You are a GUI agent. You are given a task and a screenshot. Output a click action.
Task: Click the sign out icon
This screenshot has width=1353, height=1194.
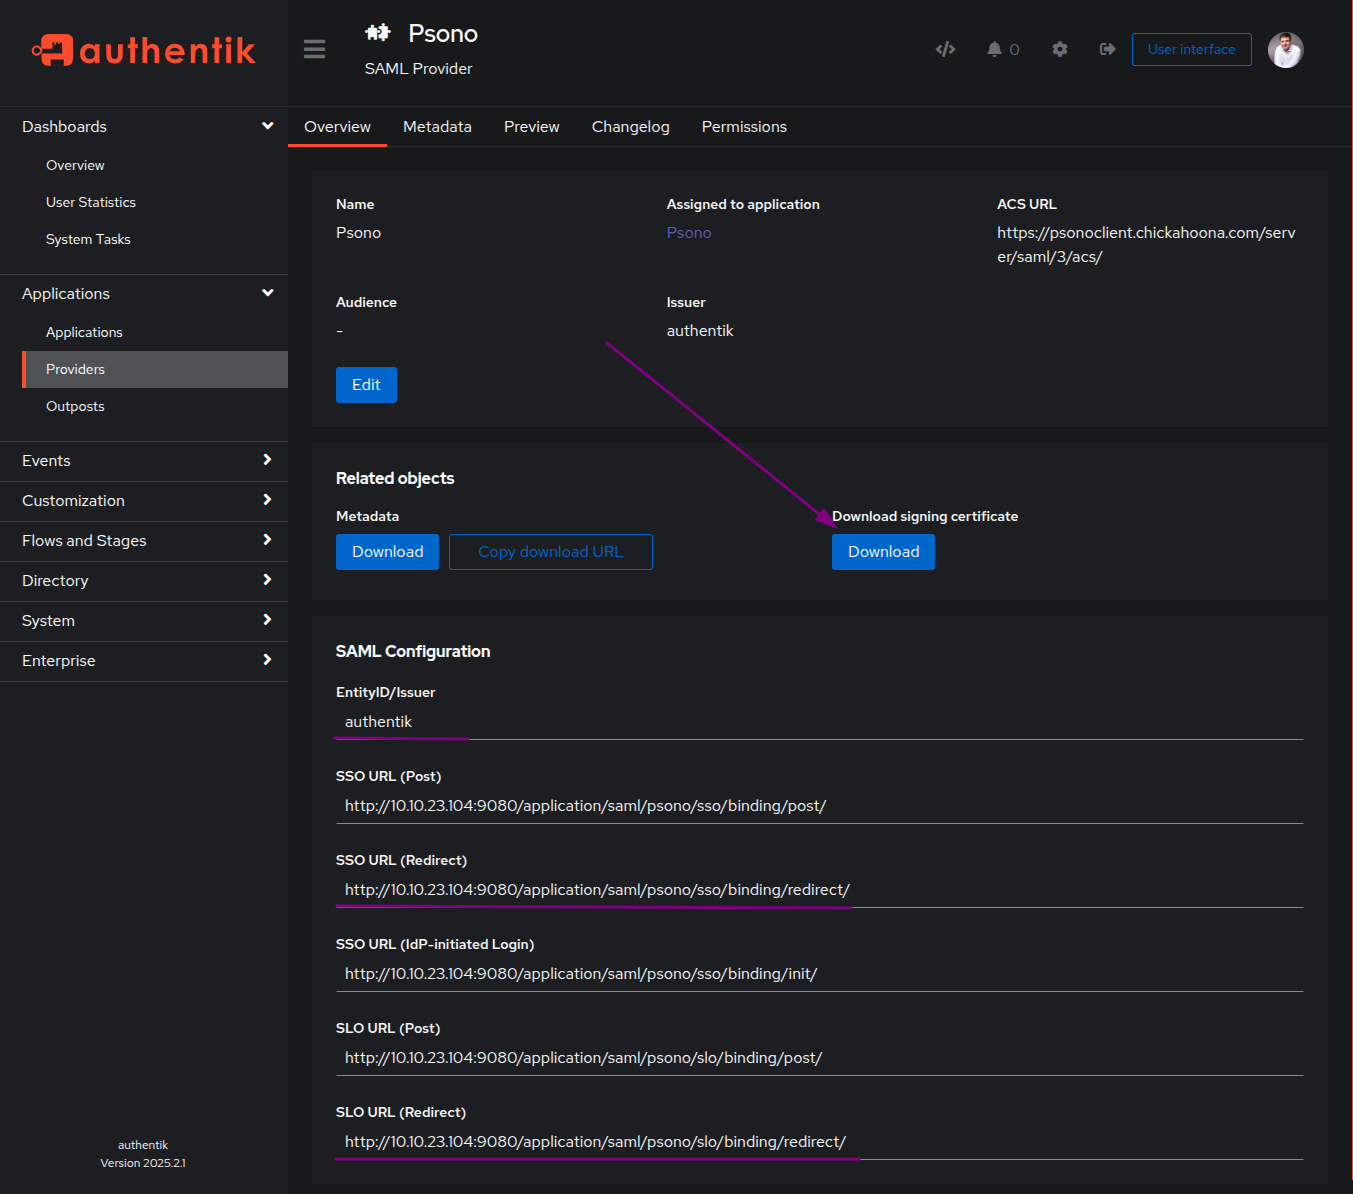pos(1107,49)
